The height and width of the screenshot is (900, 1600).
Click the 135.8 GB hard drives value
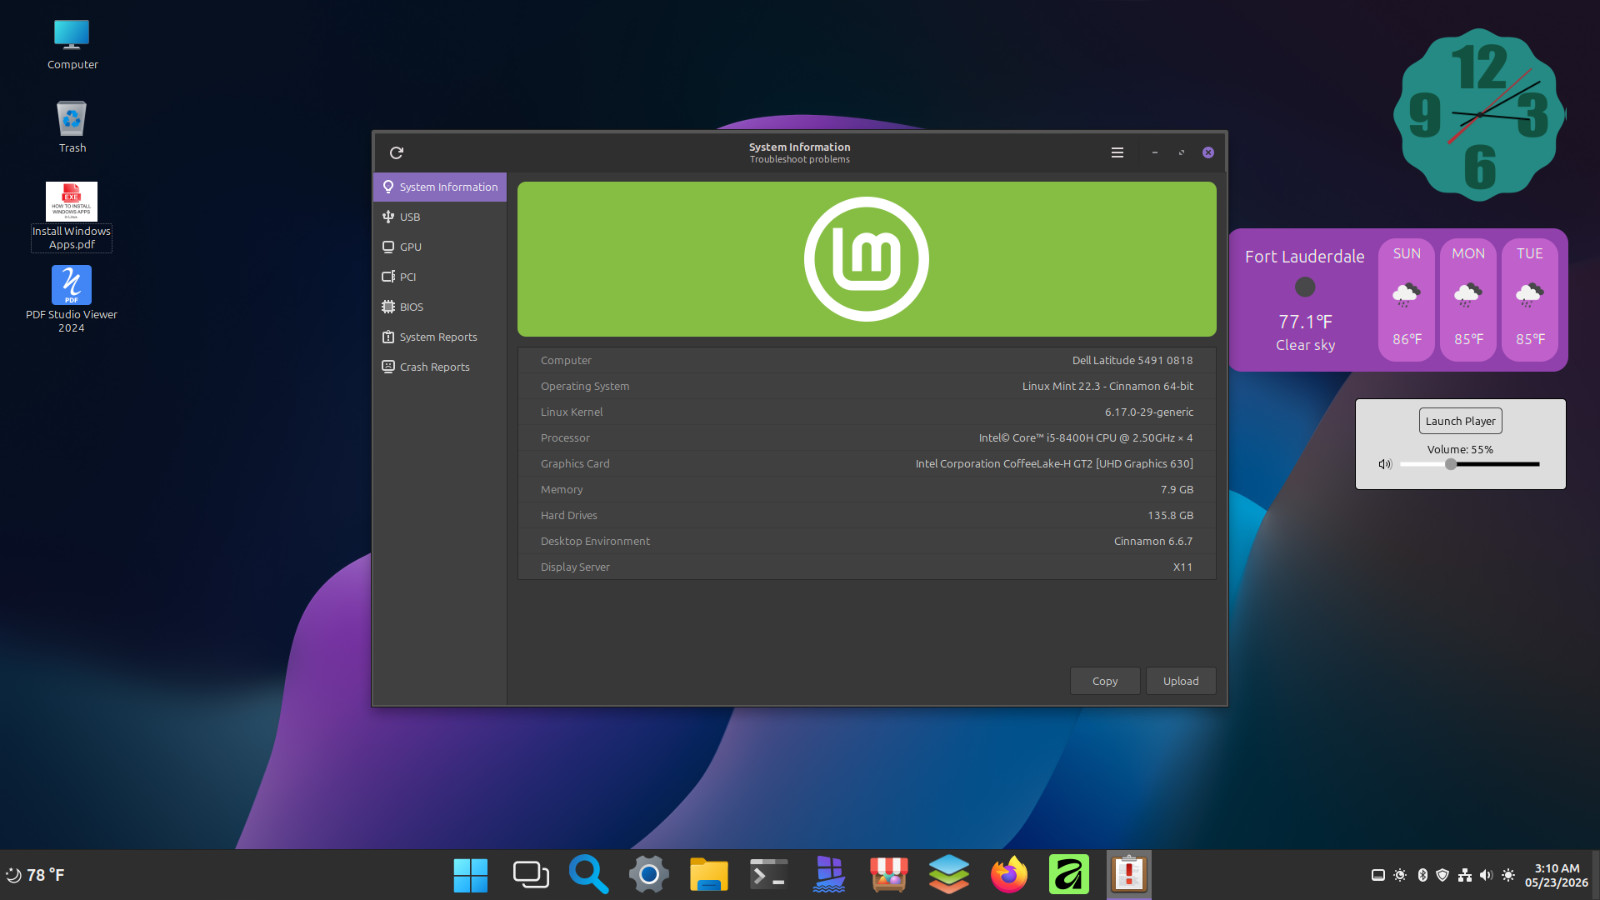(1170, 516)
